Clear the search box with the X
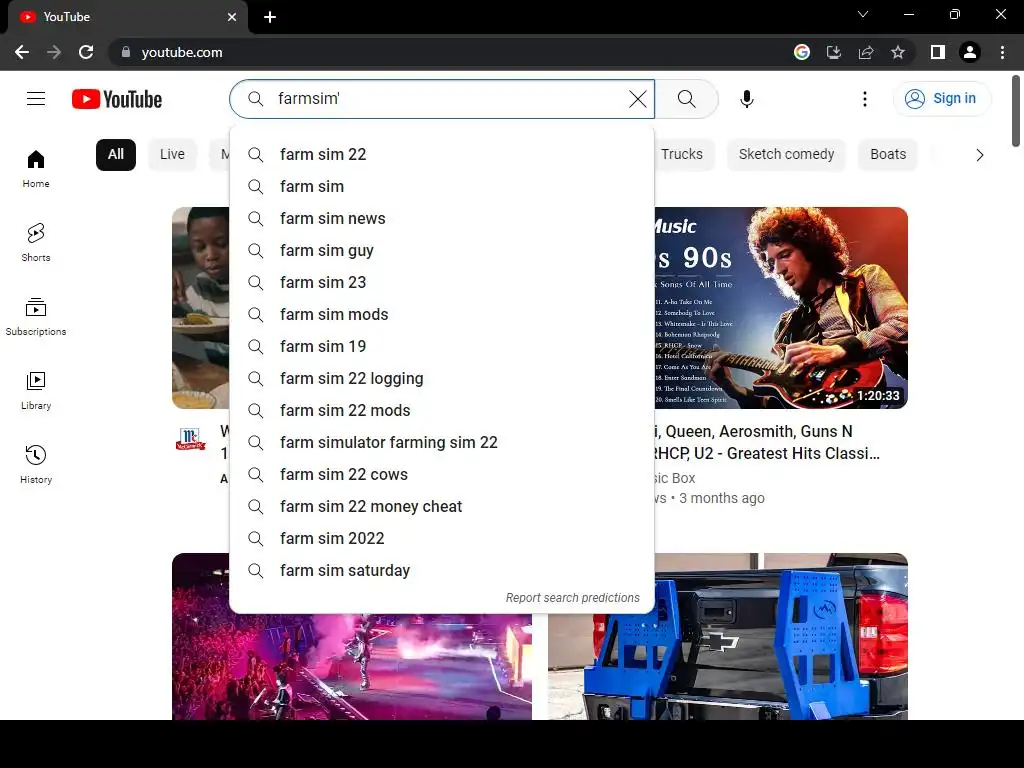Image resolution: width=1024 pixels, height=768 pixels. (x=637, y=99)
